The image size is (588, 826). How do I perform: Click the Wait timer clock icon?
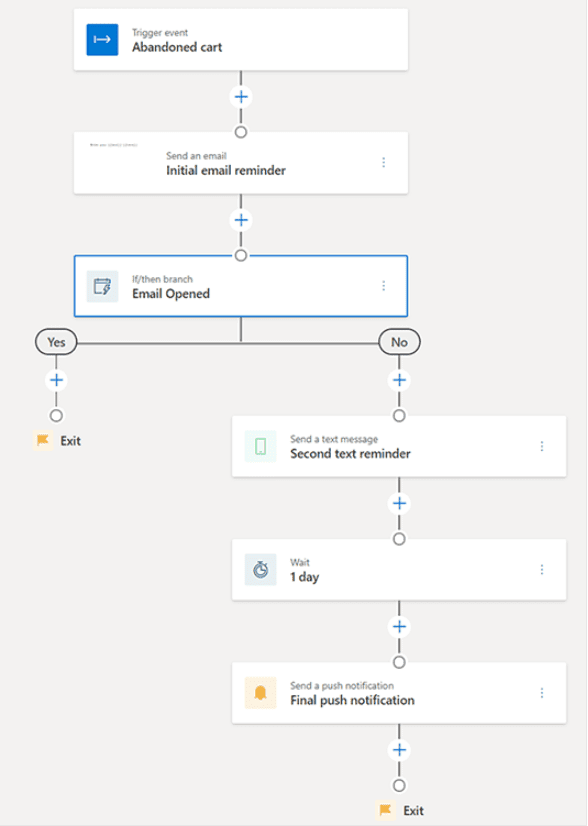260,569
